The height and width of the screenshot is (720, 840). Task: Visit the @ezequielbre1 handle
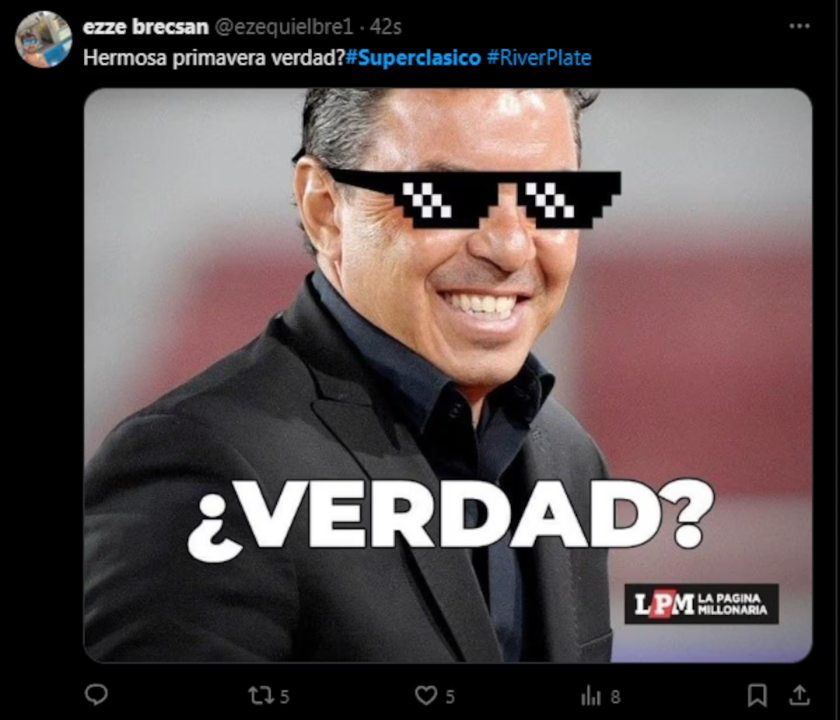pyautogui.click(x=284, y=26)
